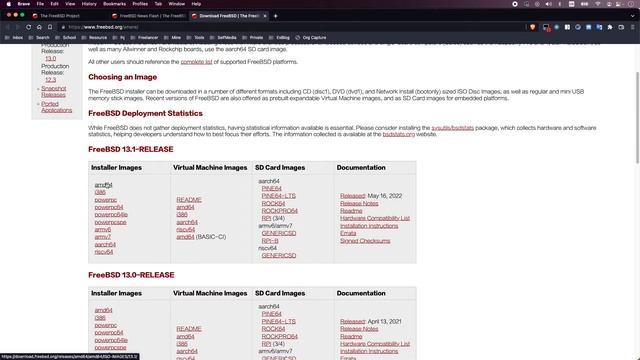
Task: Switch to the FreeBSD News Flash tab
Action: click(x=149, y=16)
